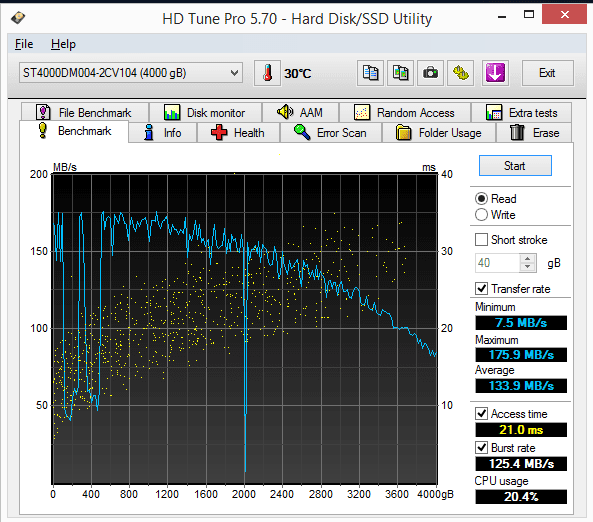
Task: Enable the Short stroke checkbox
Action: [x=481, y=240]
